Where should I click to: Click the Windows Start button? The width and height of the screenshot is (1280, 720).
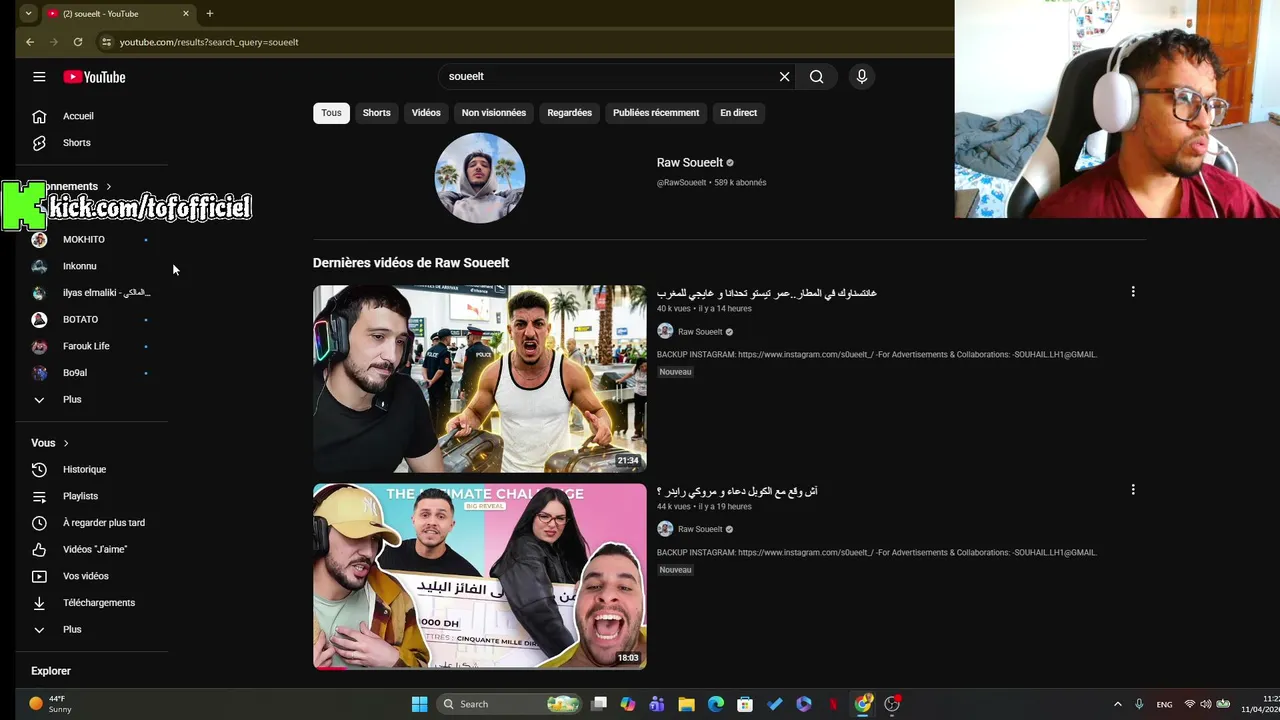point(420,704)
